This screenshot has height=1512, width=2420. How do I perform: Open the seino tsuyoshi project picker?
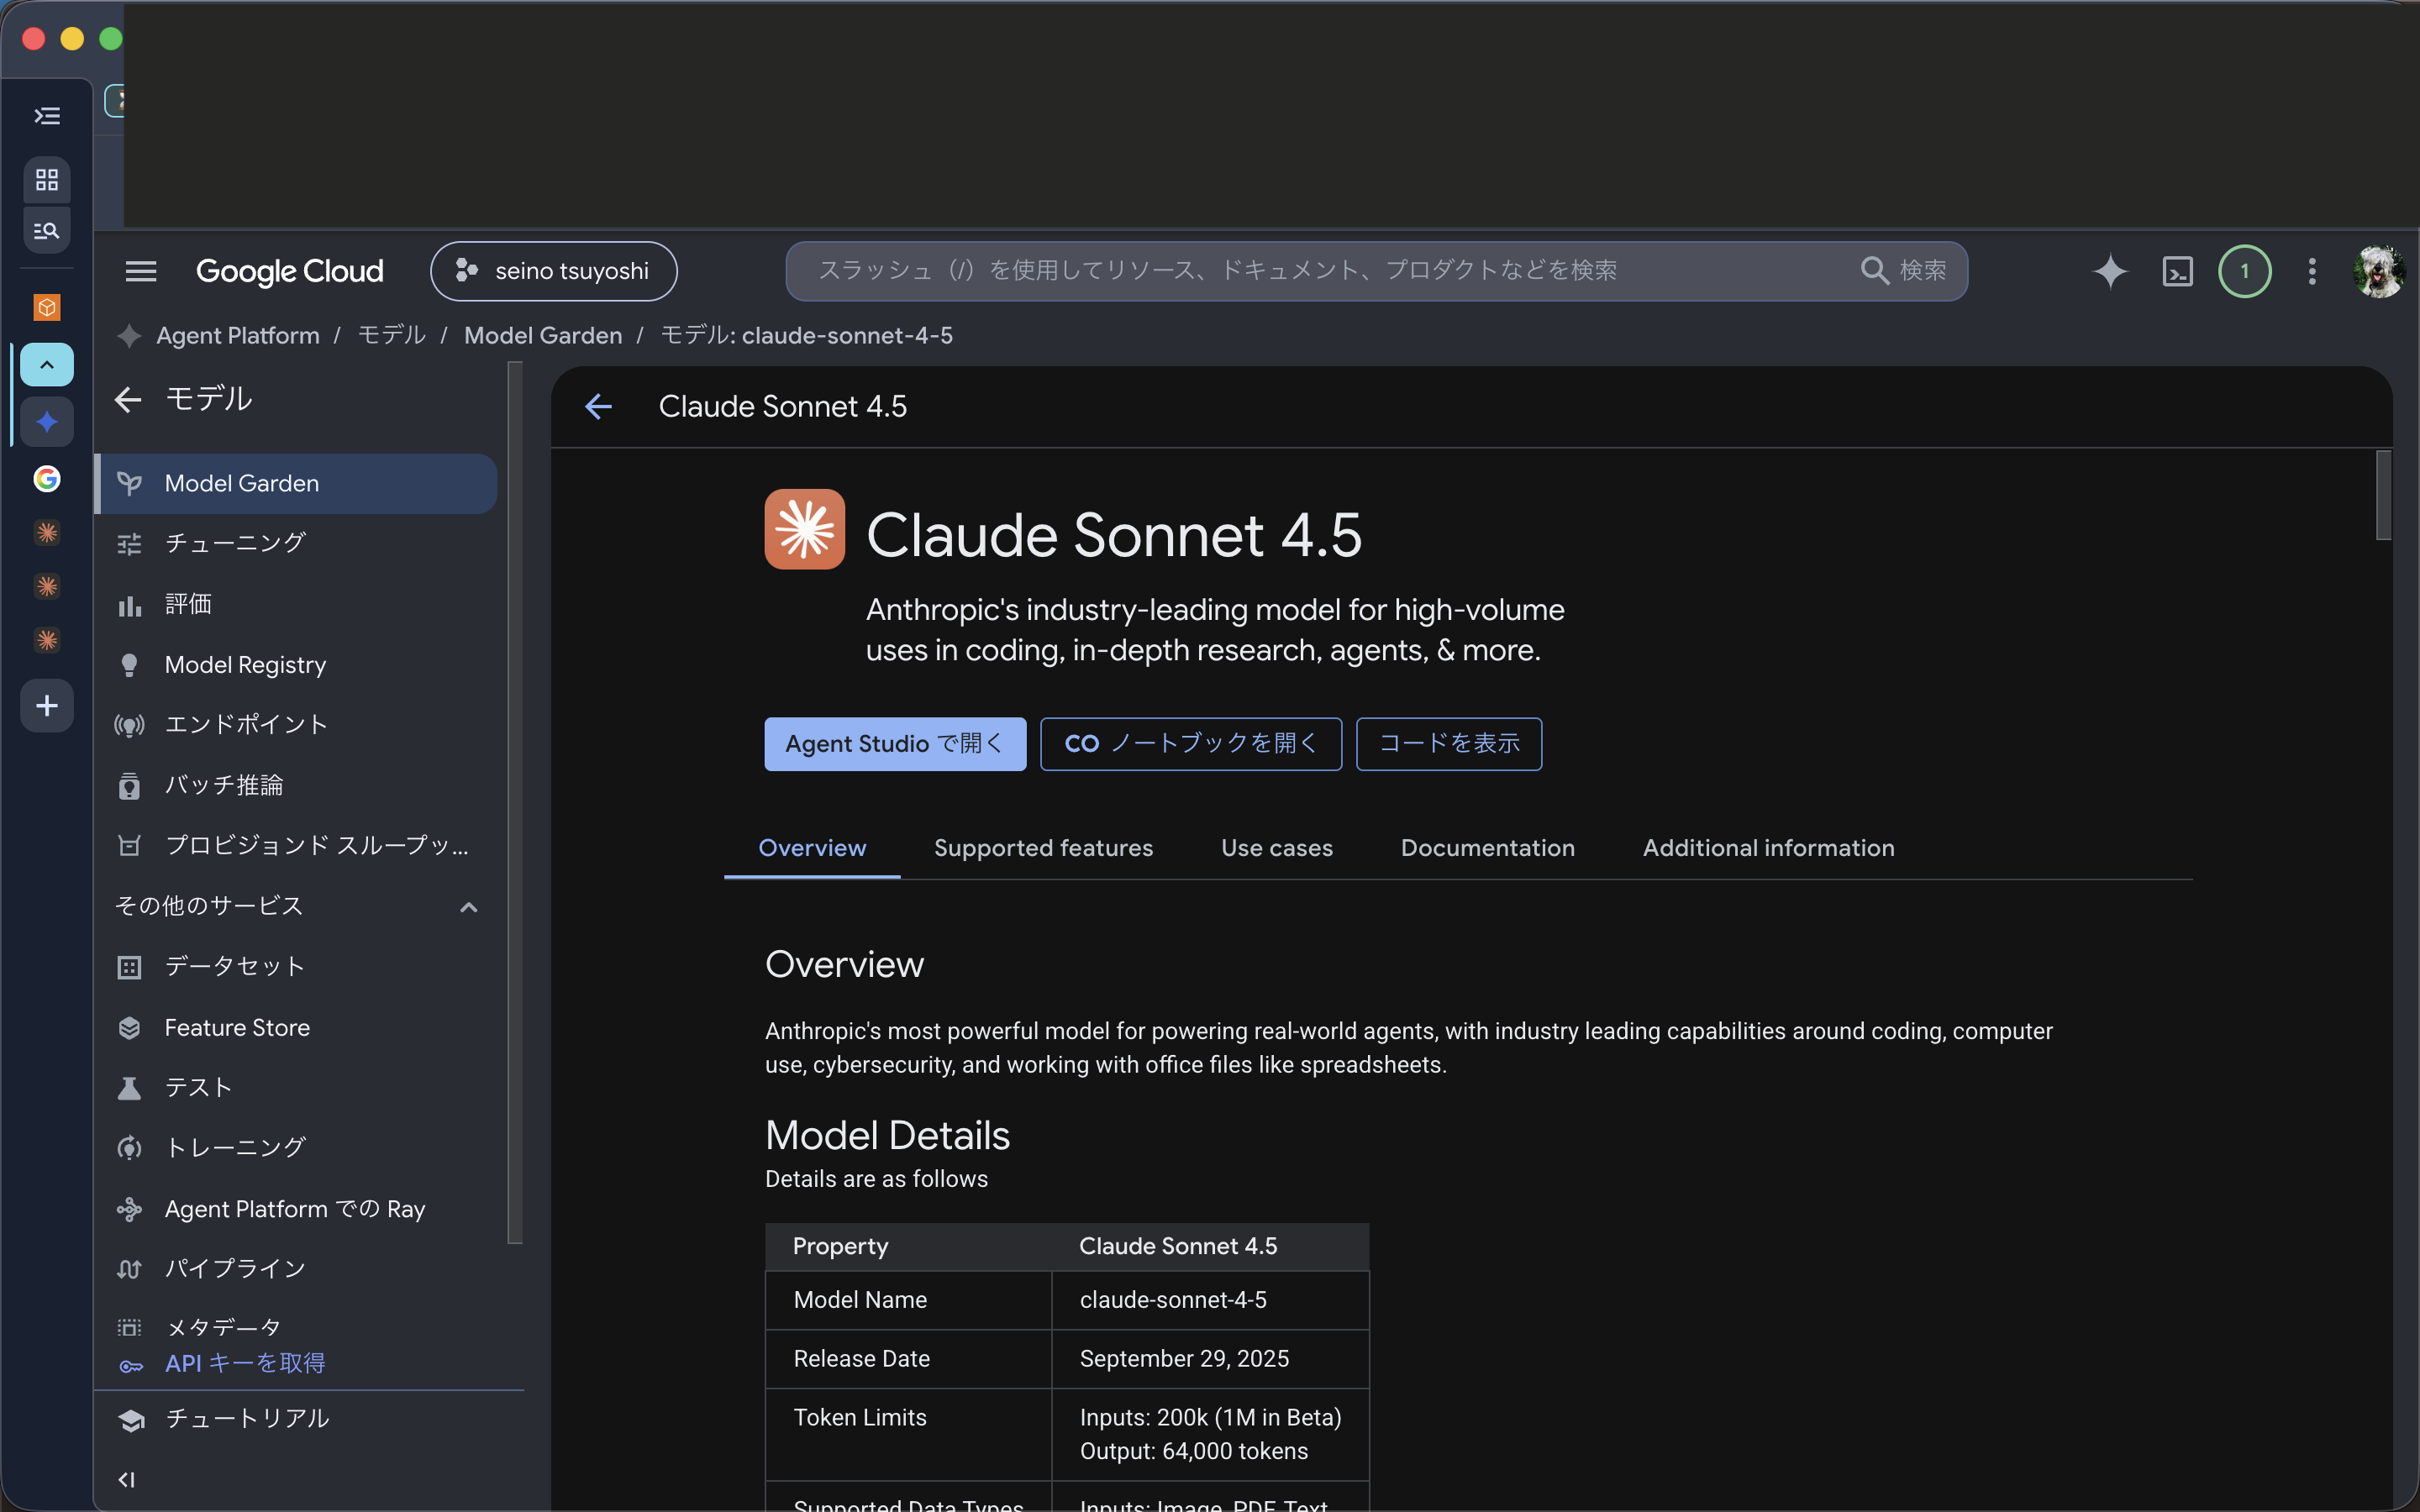(554, 271)
